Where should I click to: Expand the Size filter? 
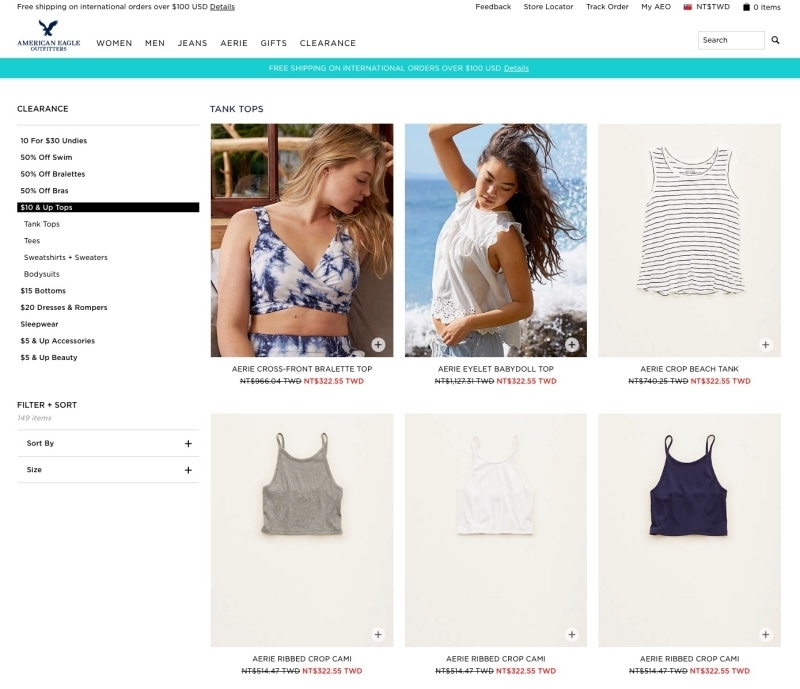(108, 470)
